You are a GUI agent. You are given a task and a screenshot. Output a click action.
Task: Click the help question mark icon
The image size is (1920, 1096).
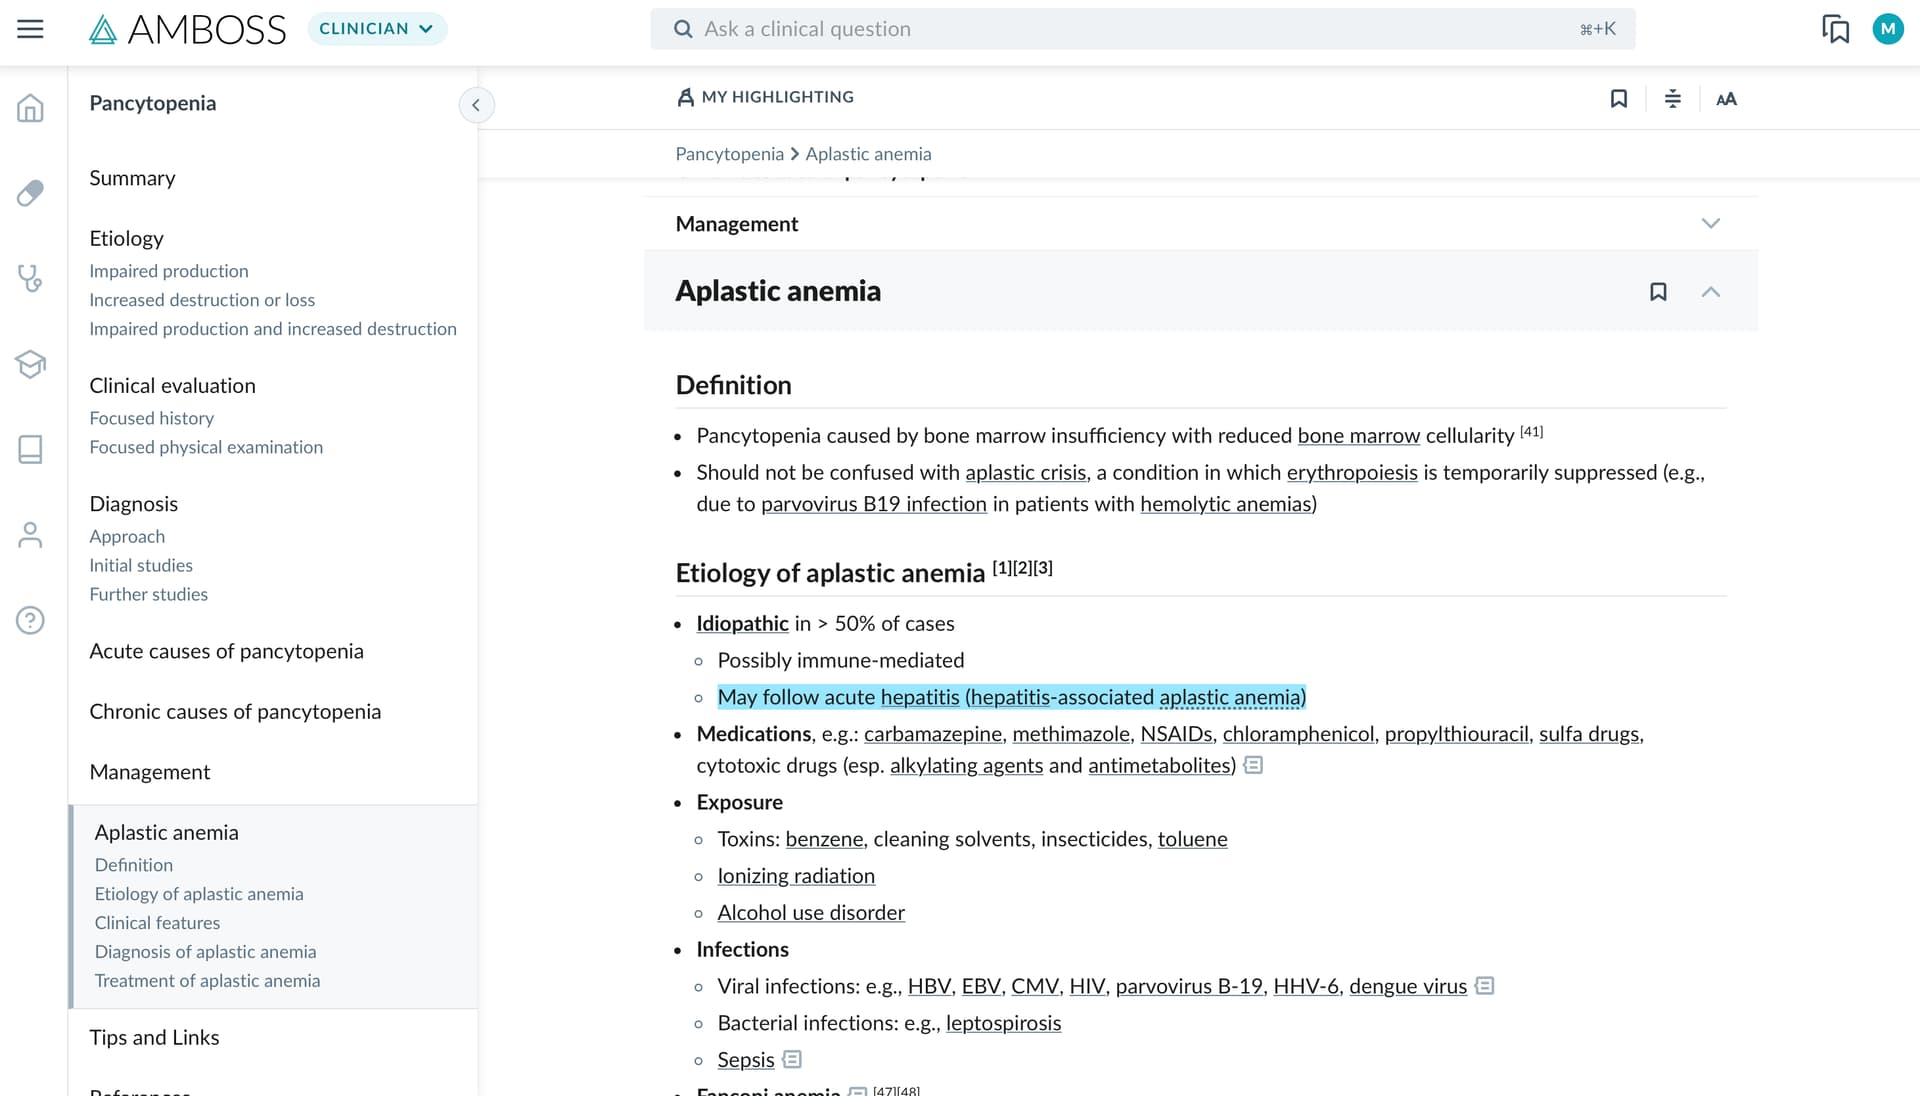30,621
